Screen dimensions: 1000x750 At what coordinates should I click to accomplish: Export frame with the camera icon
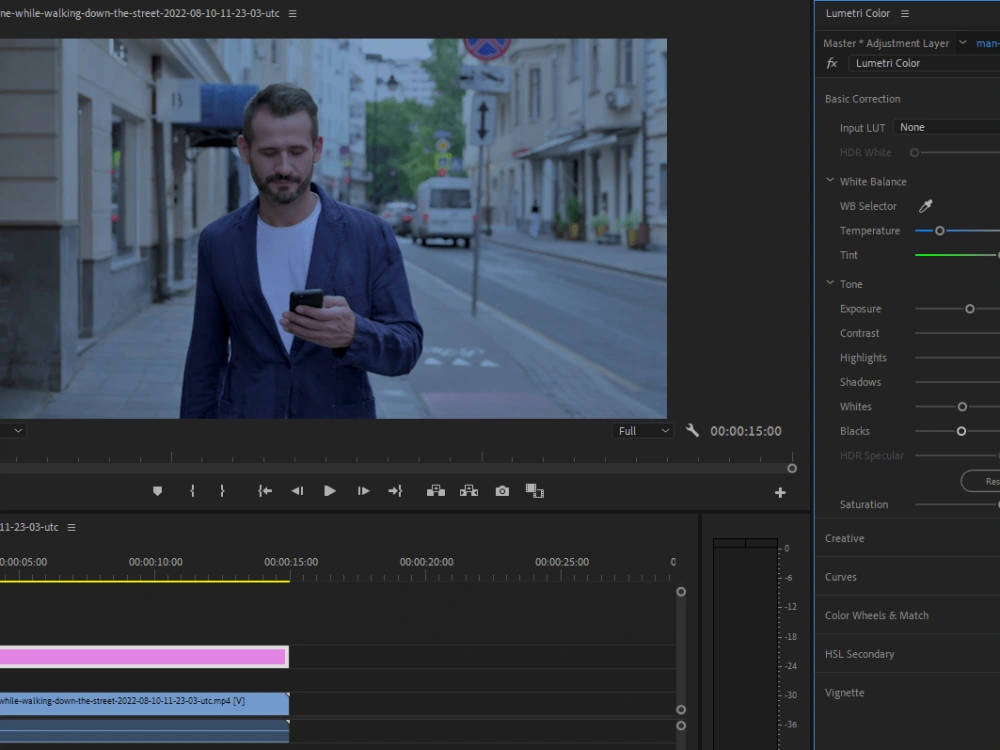click(503, 491)
